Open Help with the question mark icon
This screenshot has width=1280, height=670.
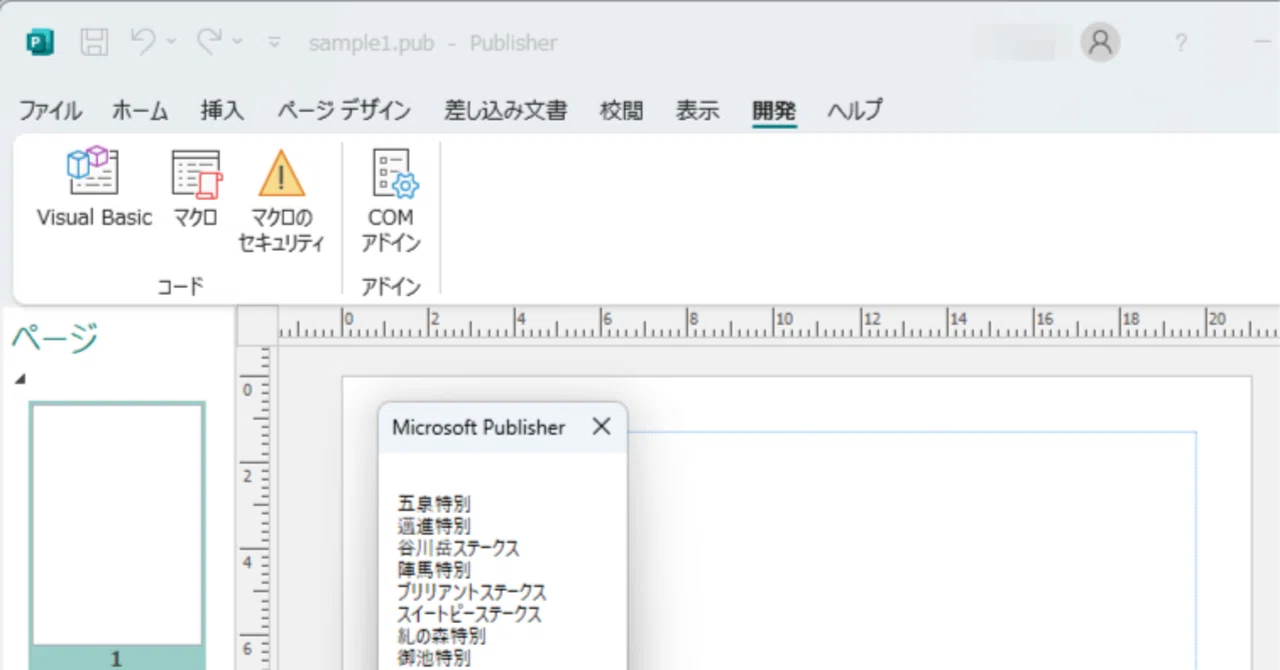click(1181, 43)
